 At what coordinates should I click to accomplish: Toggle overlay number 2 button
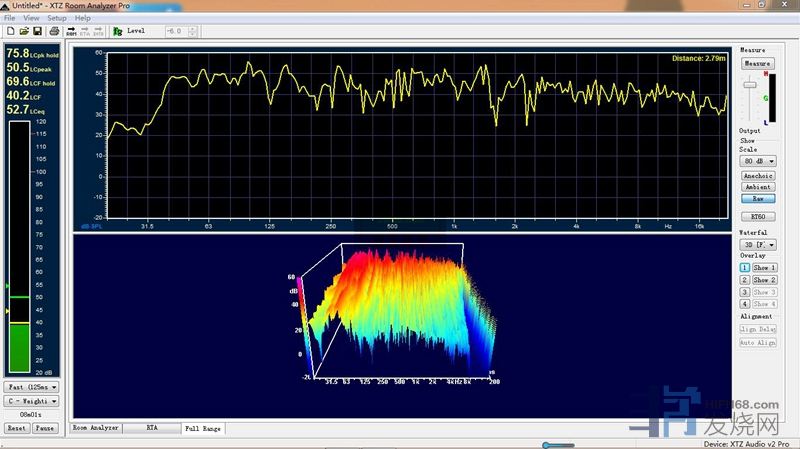click(x=745, y=280)
